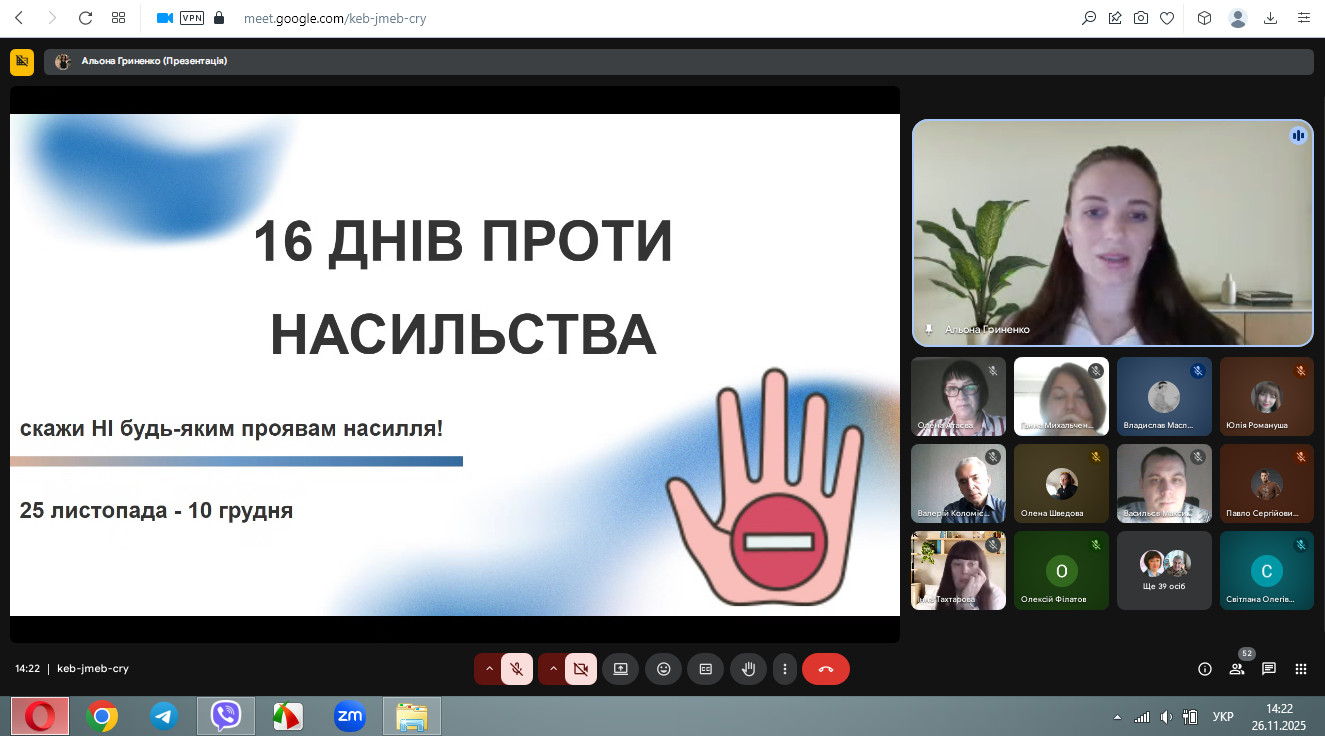1325x736 pixels.
Task: Open the Opera easy setup menu
Action: point(1303,18)
